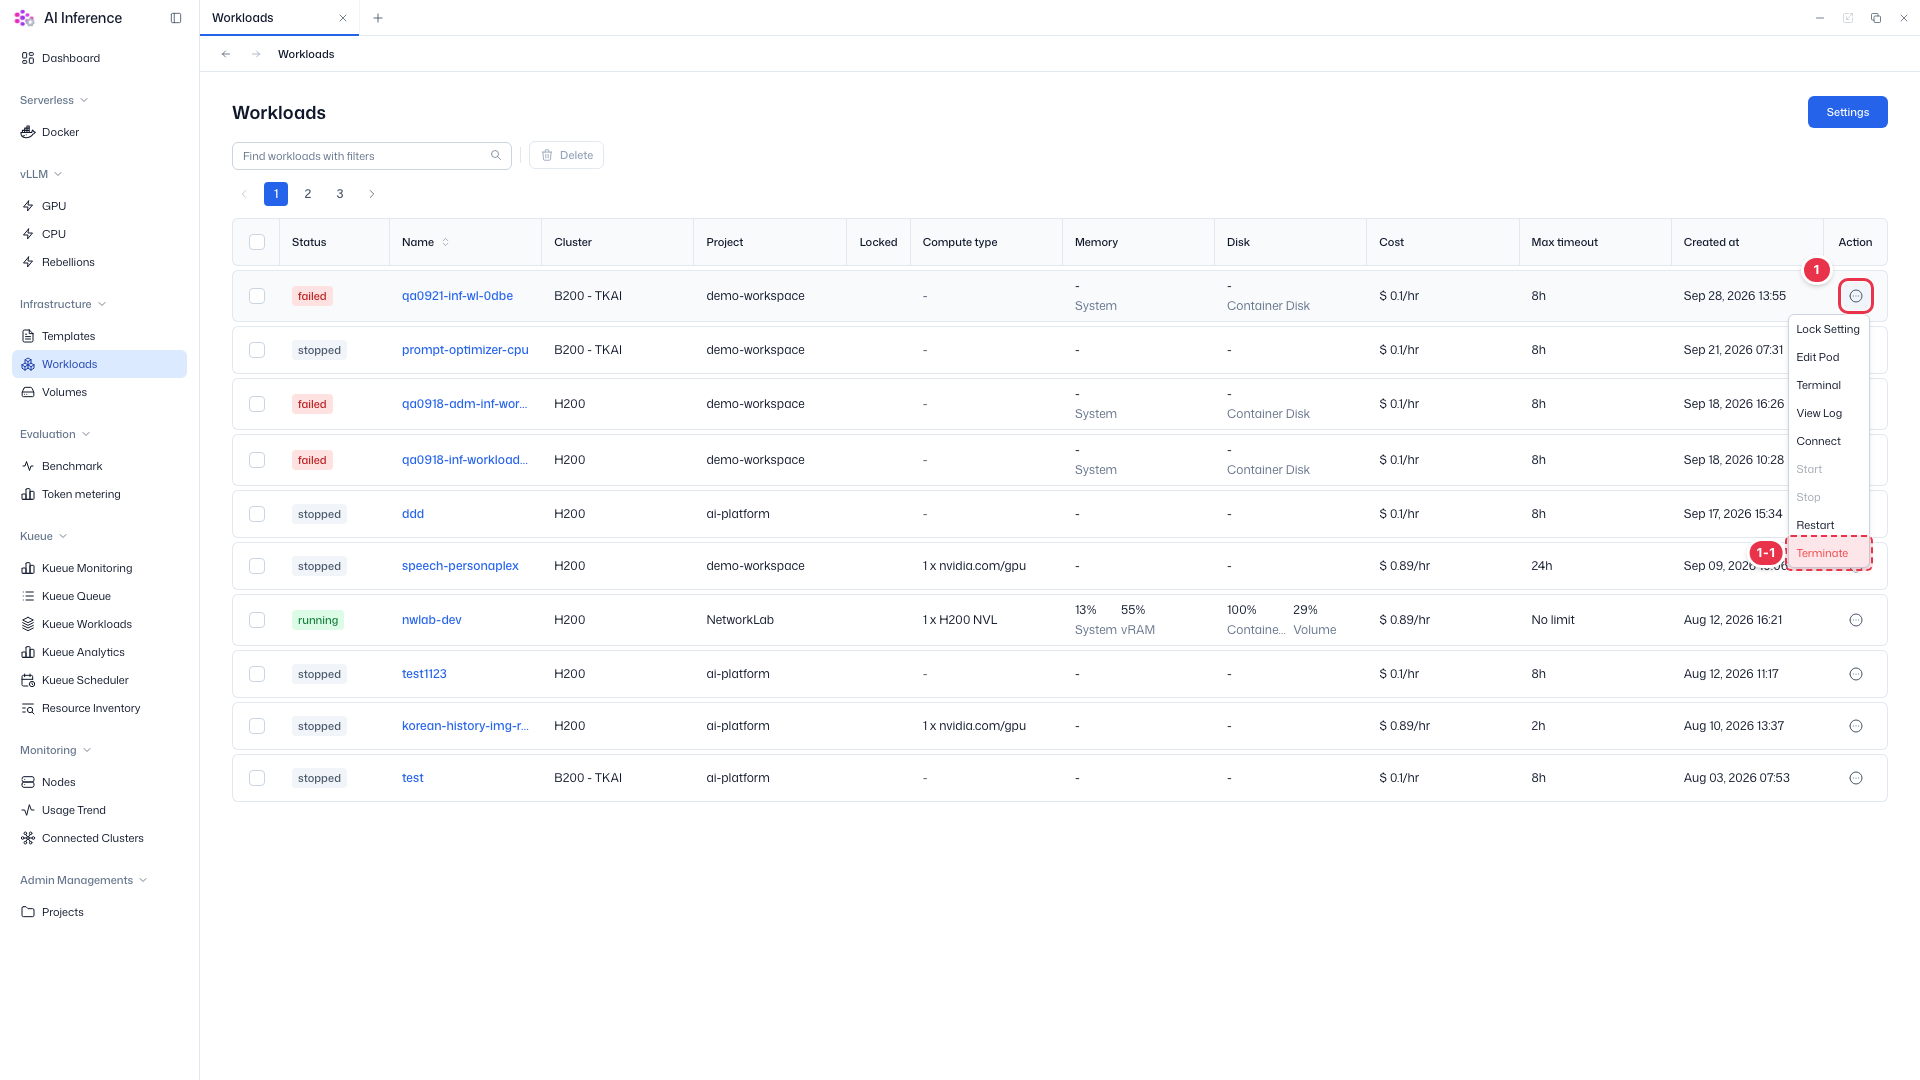Open Projects folder icon

click(28, 912)
